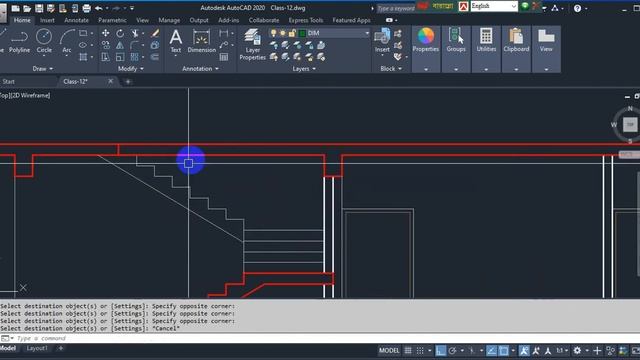Viewport: 640px width, 360px height.
Task: Expand the Draw panel
Action: (43, 69)
